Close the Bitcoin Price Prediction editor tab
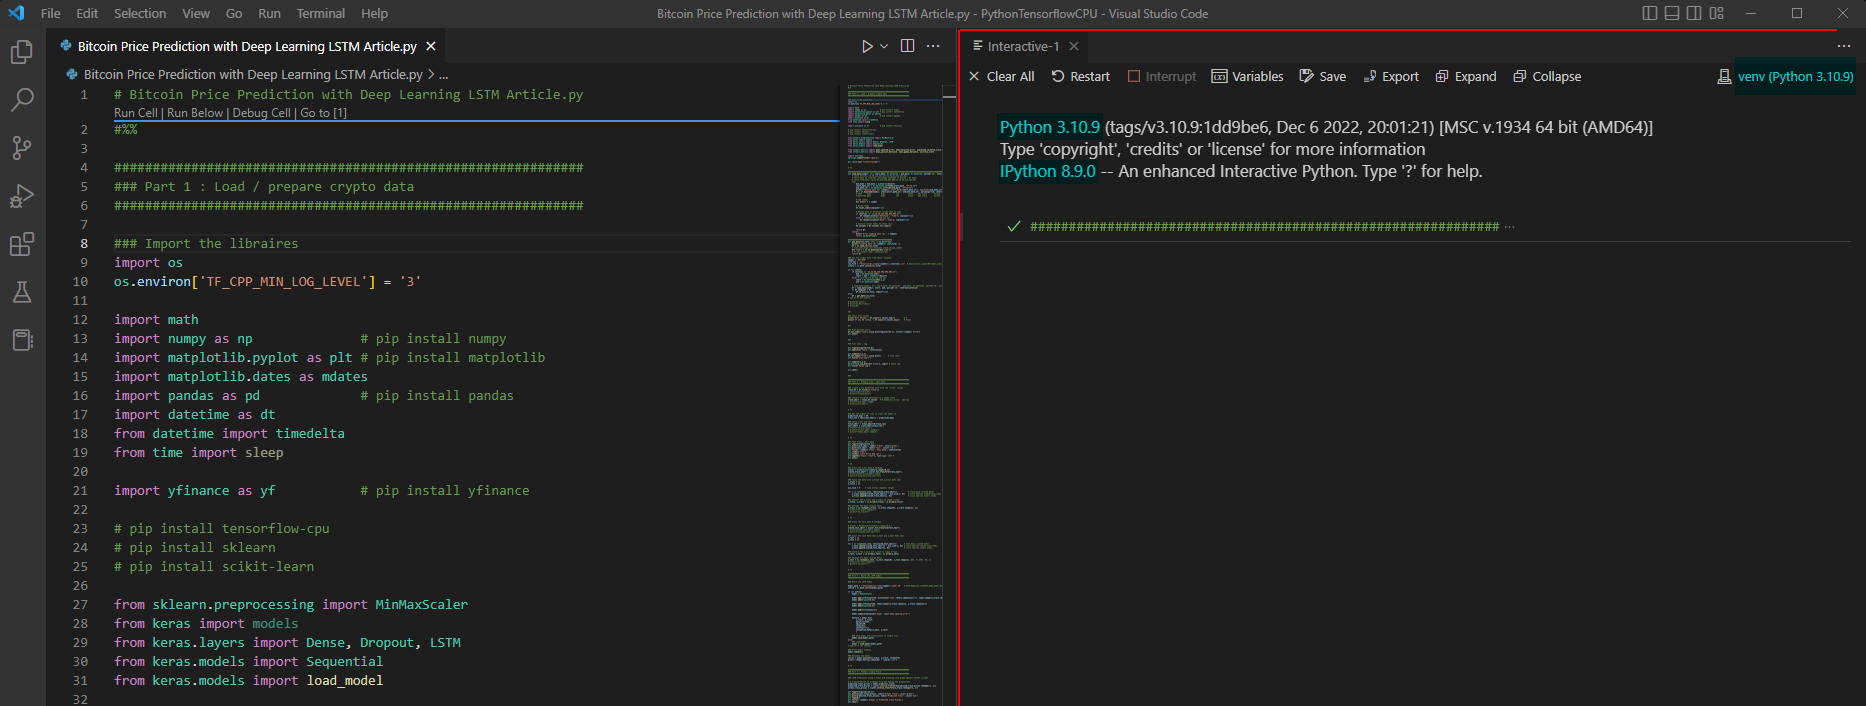1866x706 pixels. [x=431, y=46]
